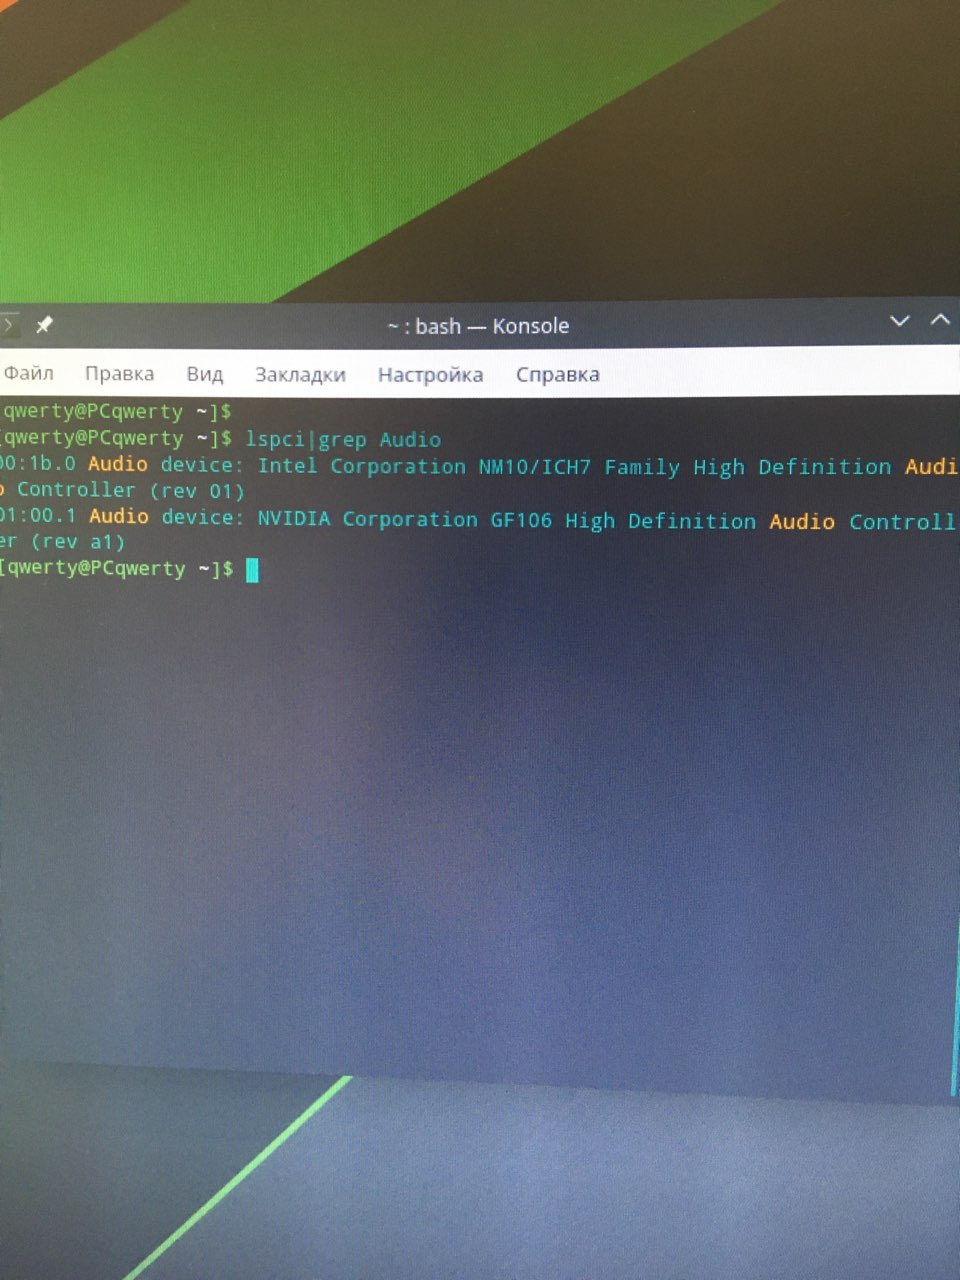Viewport: 960px width, 1280px height.
Task: Open the Закладки menu
Action: (300, 374)
